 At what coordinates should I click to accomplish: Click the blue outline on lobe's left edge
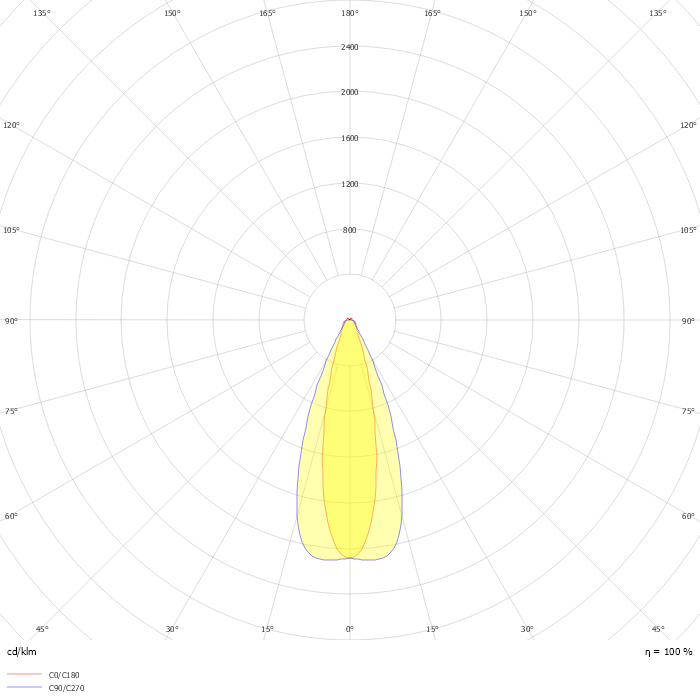297,500
